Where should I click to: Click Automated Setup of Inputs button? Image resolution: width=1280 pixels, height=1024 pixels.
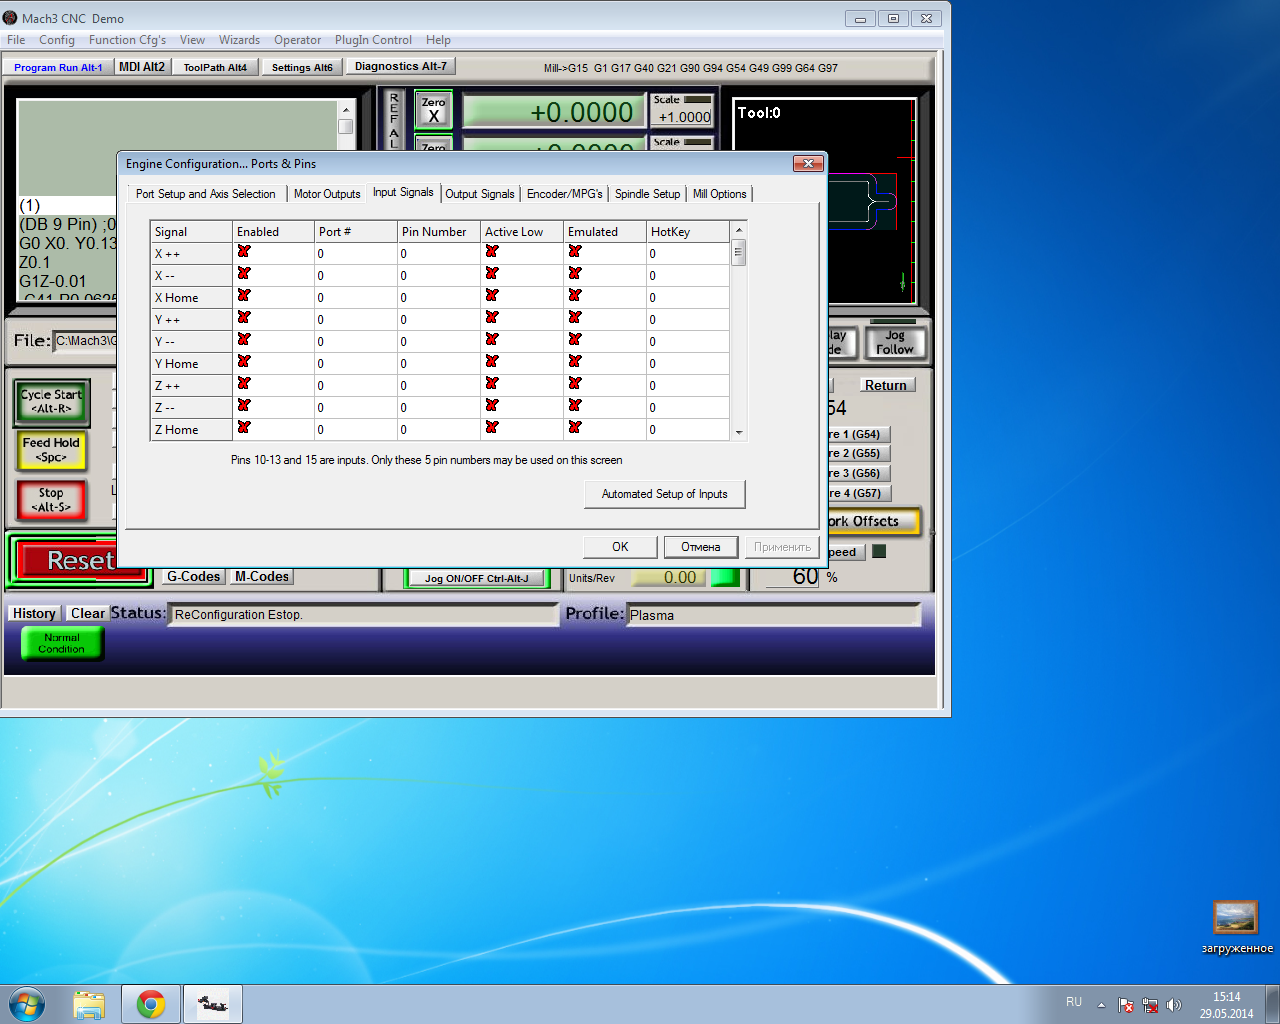665,494
